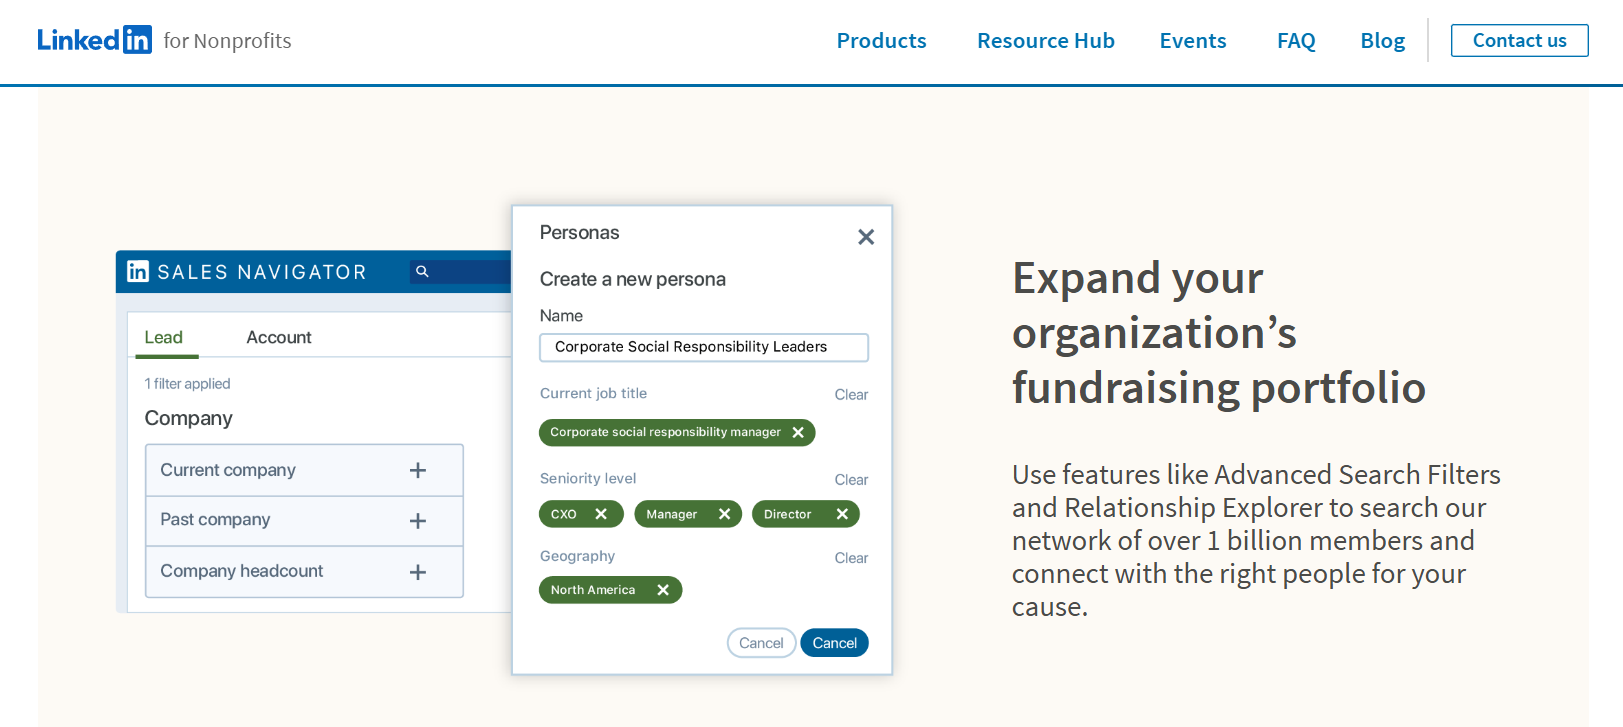Click the 'SALES NAVIGATOR' title text
Viewport: 1623px width, 727px height.
[262, 272]
